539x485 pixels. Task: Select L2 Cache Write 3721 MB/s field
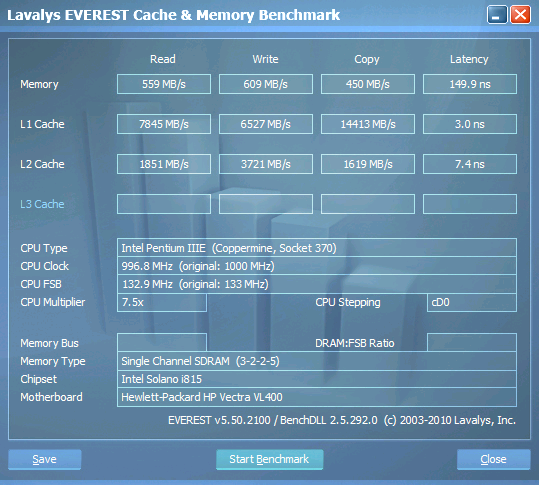[x=266, y=164]
